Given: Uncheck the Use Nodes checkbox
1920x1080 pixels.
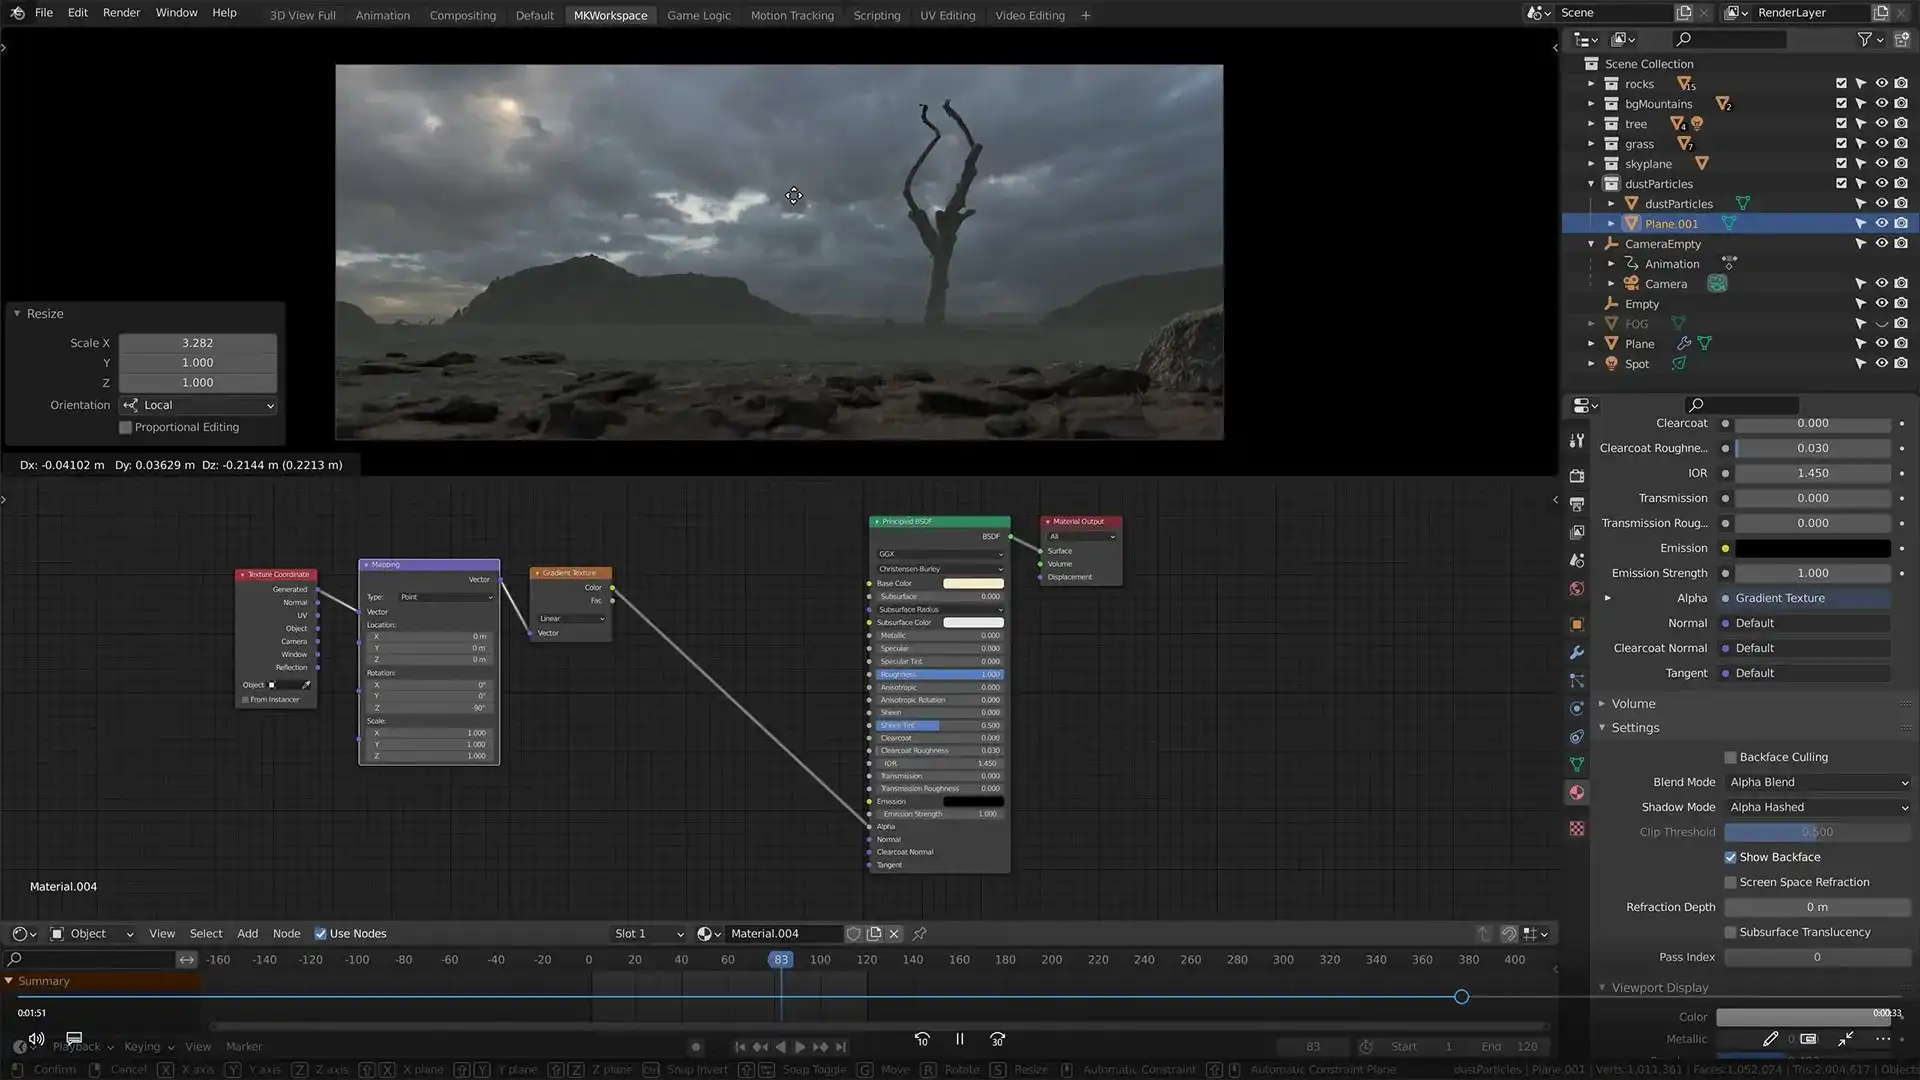Looking at the screenshot, I should (x=320, y=933).
